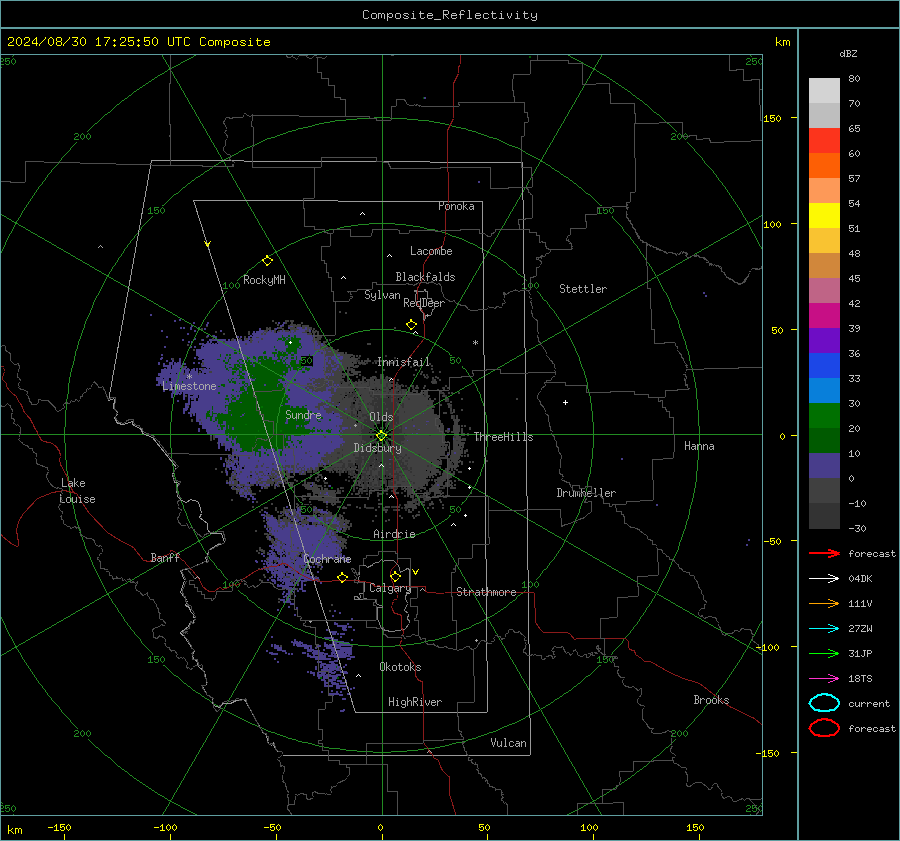Click the RockyMH label

[x=264, y=280]
